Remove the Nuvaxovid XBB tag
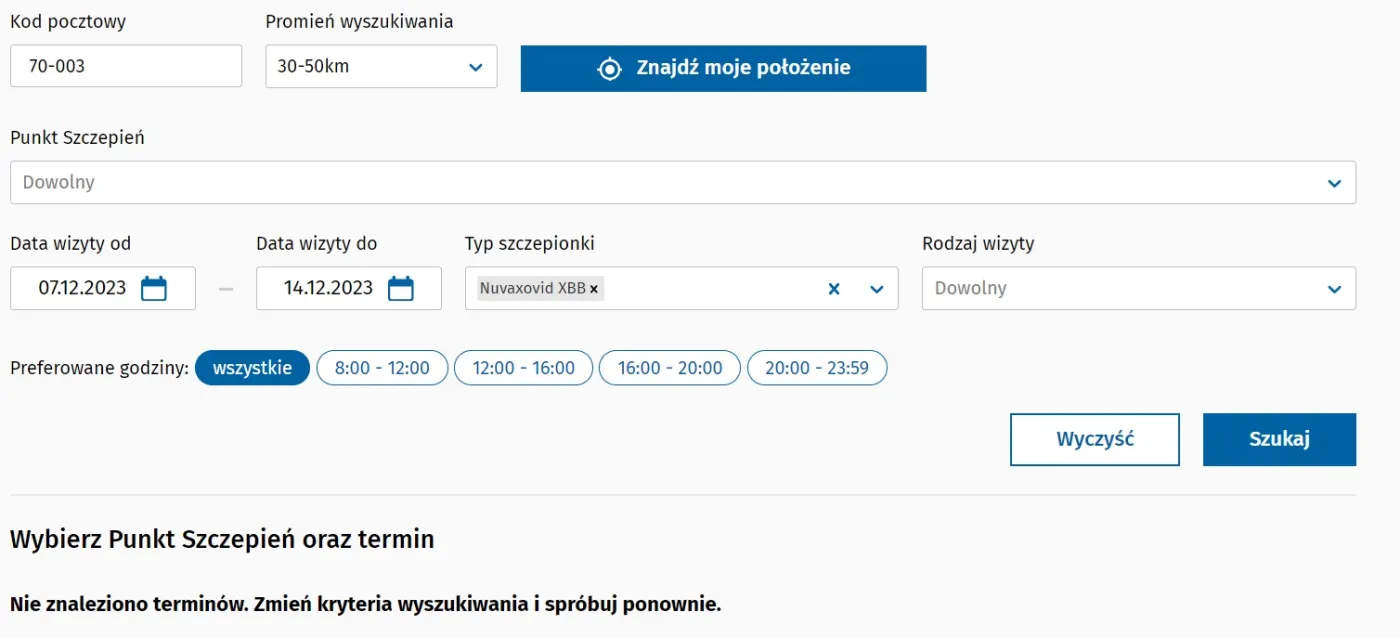This screenshot has width=1400, height=638. 594,289
